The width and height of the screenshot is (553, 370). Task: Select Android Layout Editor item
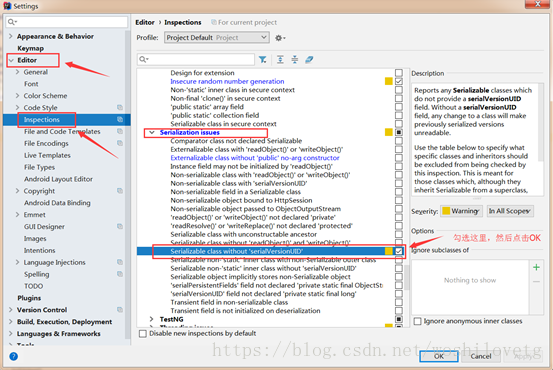coord(58,179)
